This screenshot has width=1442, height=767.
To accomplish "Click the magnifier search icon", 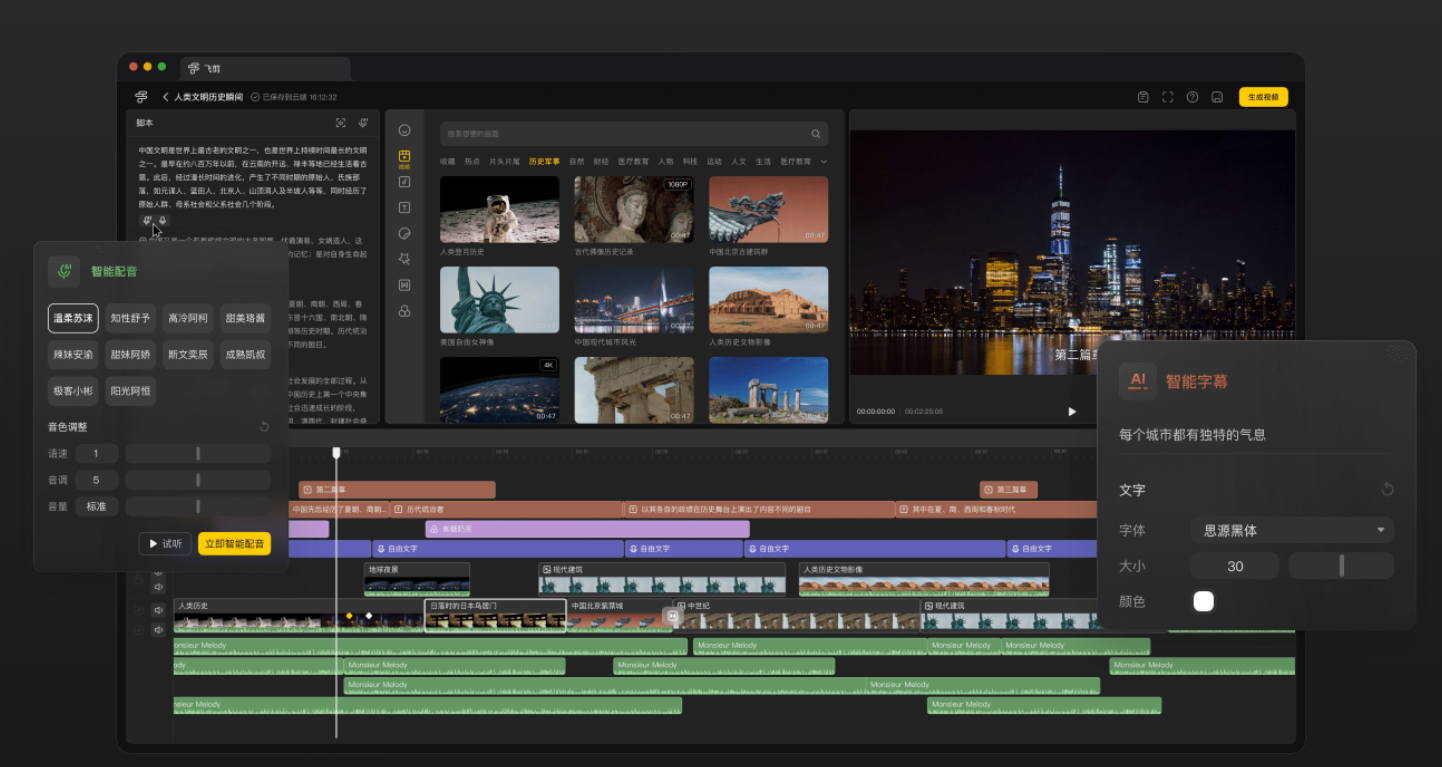I will pos(816,134).
